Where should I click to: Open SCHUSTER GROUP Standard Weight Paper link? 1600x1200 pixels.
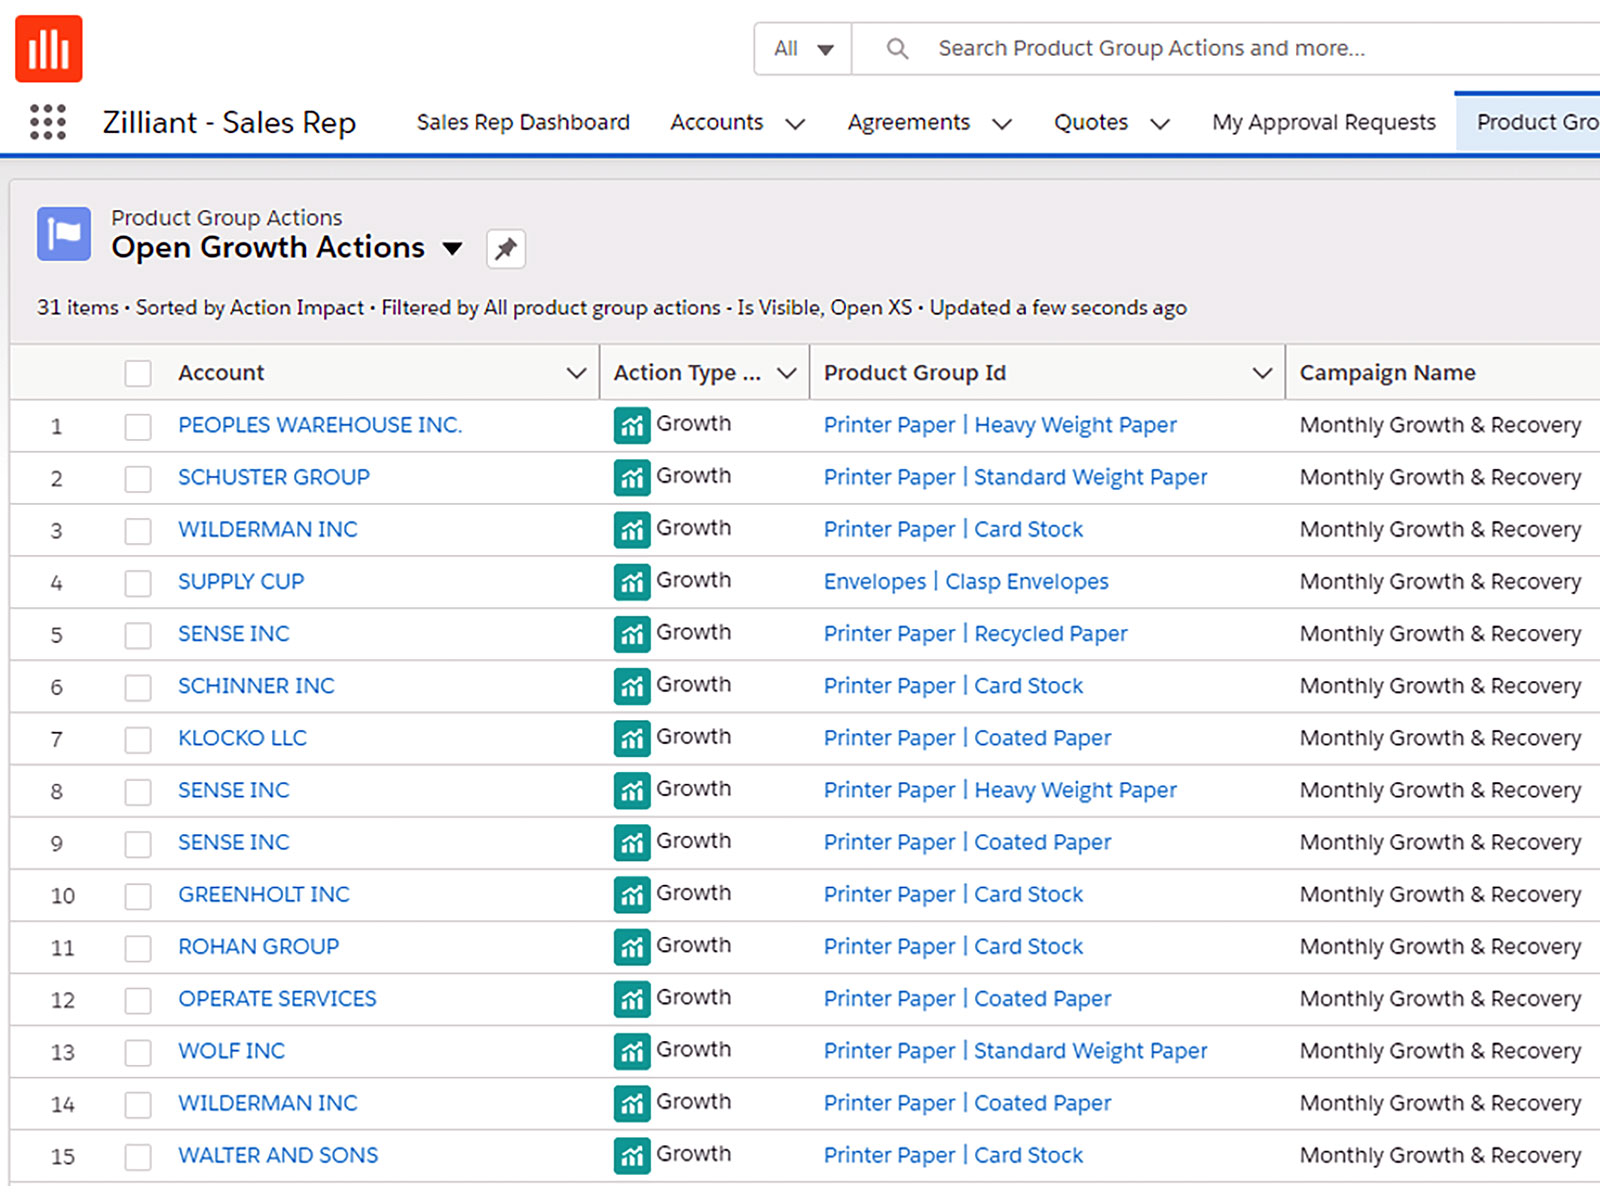1015,478
